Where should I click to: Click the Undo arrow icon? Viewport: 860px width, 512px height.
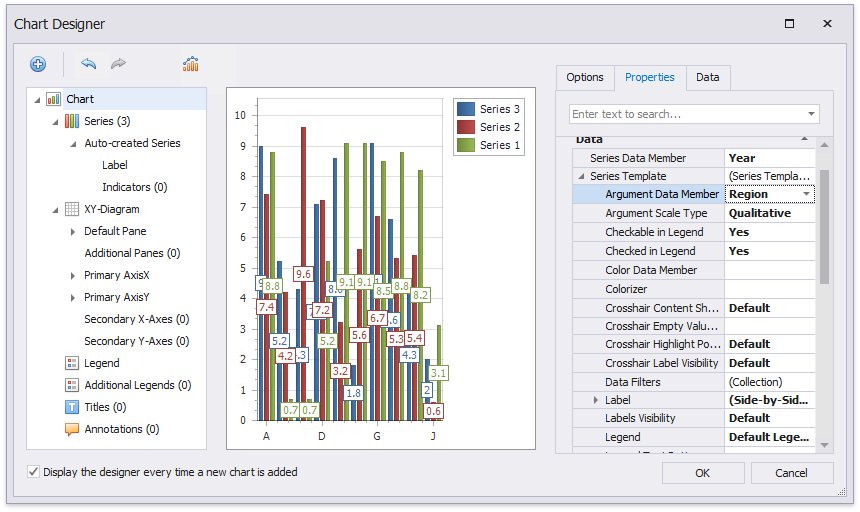pos(89,64)
